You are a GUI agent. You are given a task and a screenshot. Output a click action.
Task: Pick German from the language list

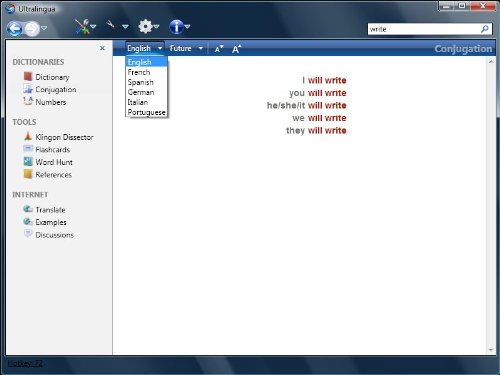pyautogui.click(x=146, y=92)
